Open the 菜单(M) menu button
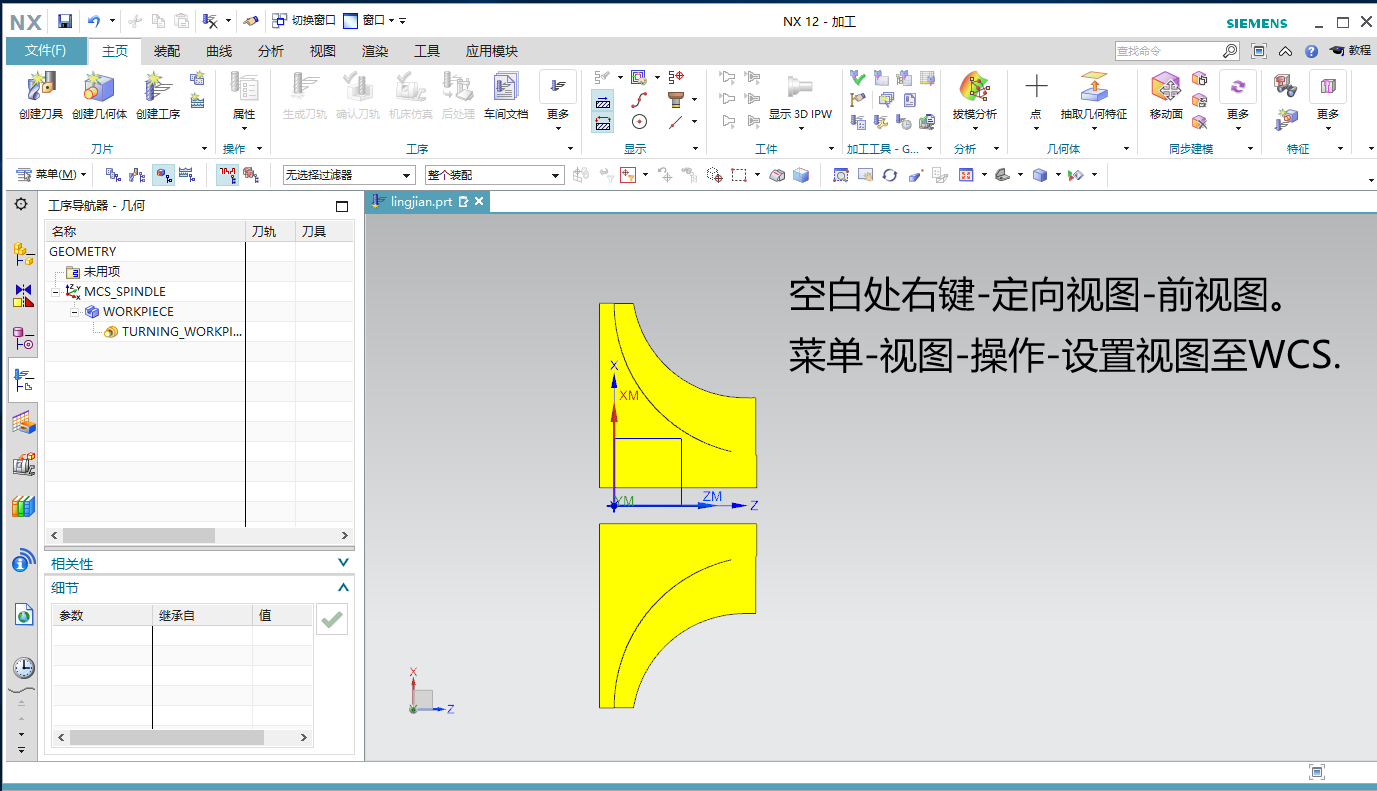This screenshot has width=1377, height=791. [x=52, y=175]
